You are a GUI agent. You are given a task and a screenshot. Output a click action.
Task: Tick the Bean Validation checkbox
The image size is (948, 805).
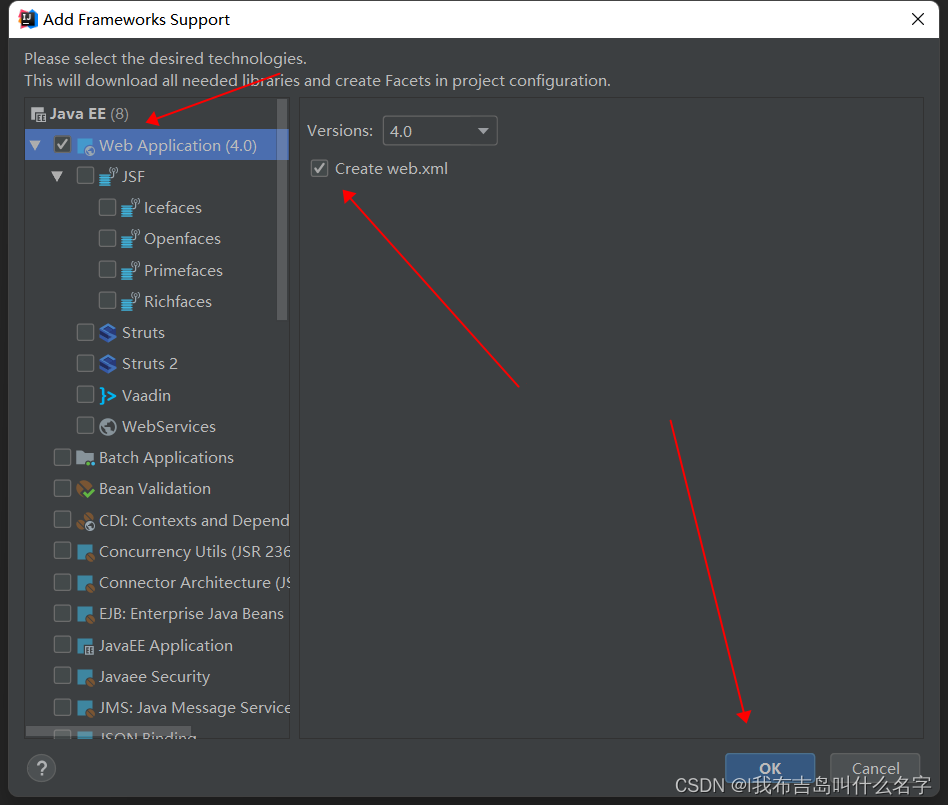coord(62,487)
